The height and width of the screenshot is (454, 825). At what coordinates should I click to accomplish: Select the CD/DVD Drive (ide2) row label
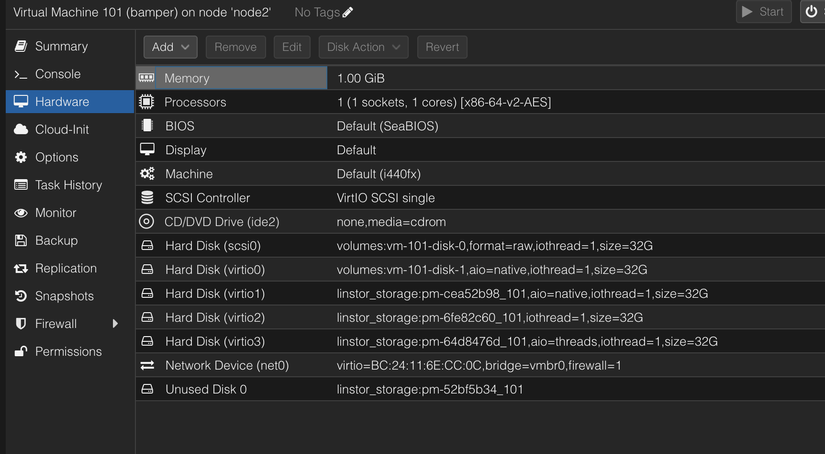pos(222,222)
